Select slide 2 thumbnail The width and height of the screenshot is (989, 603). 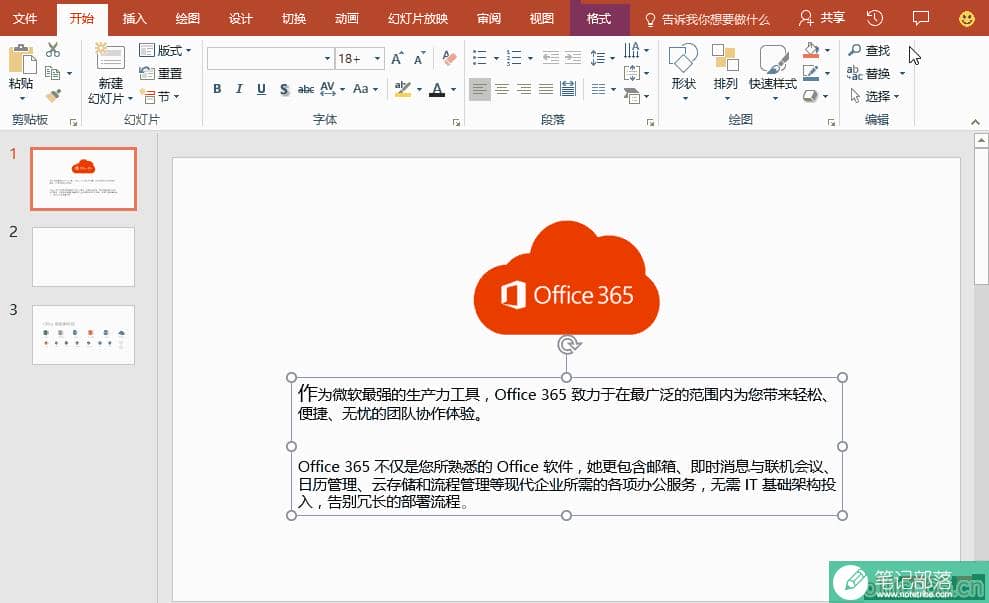click(x=83, y=257)
